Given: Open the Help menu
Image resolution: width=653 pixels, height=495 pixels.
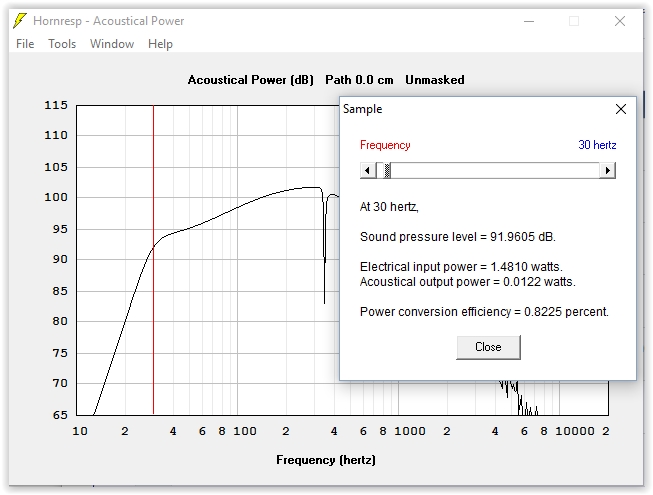Looking at the screenshot, I should click(160, 44).
